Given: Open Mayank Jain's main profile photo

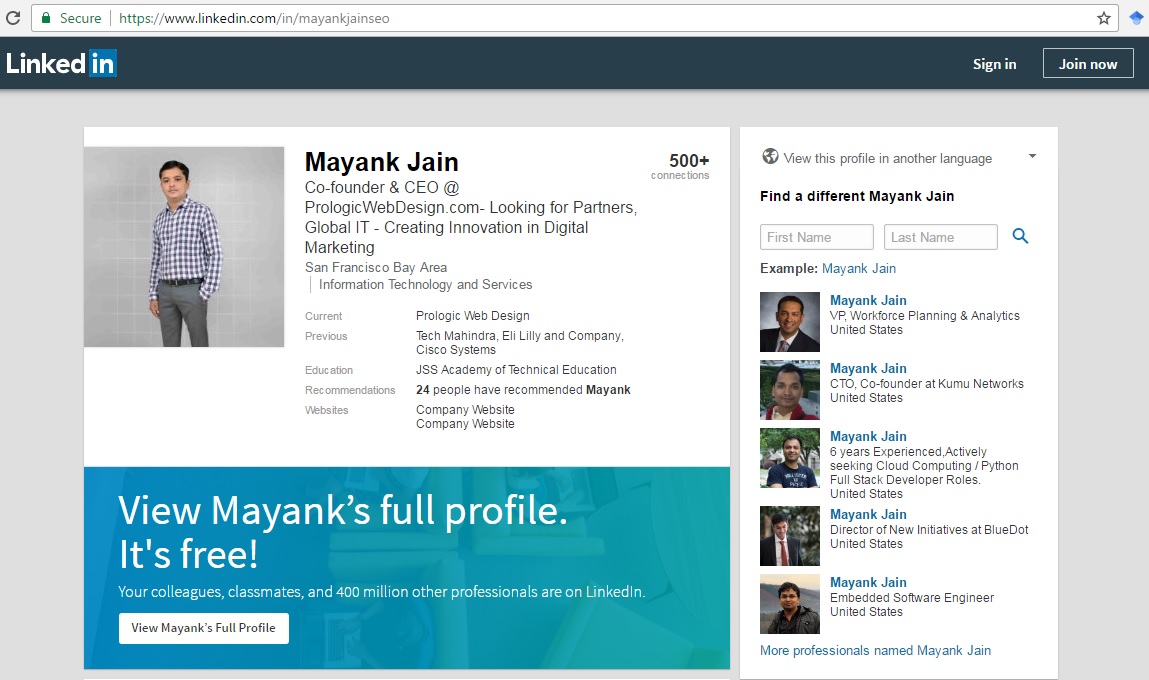Looking at the screenshot, I should pos(184,247).
